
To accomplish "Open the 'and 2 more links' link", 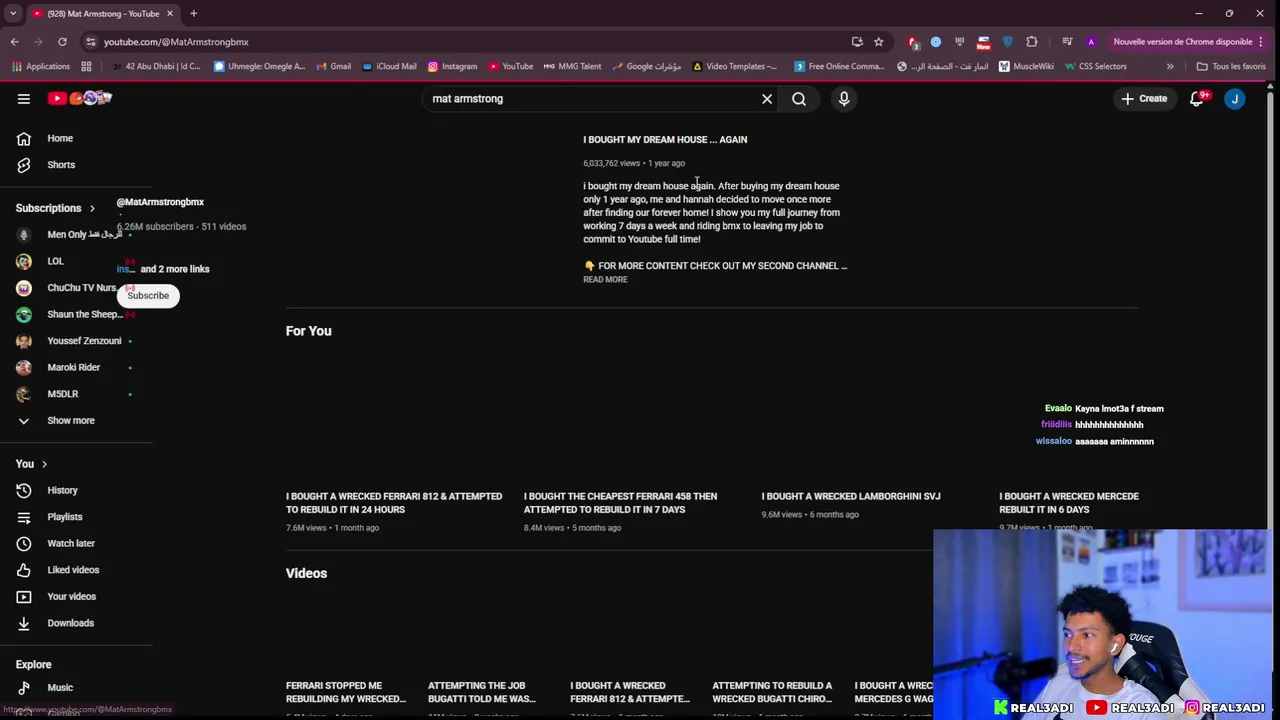I will click(x=175, y=269).
